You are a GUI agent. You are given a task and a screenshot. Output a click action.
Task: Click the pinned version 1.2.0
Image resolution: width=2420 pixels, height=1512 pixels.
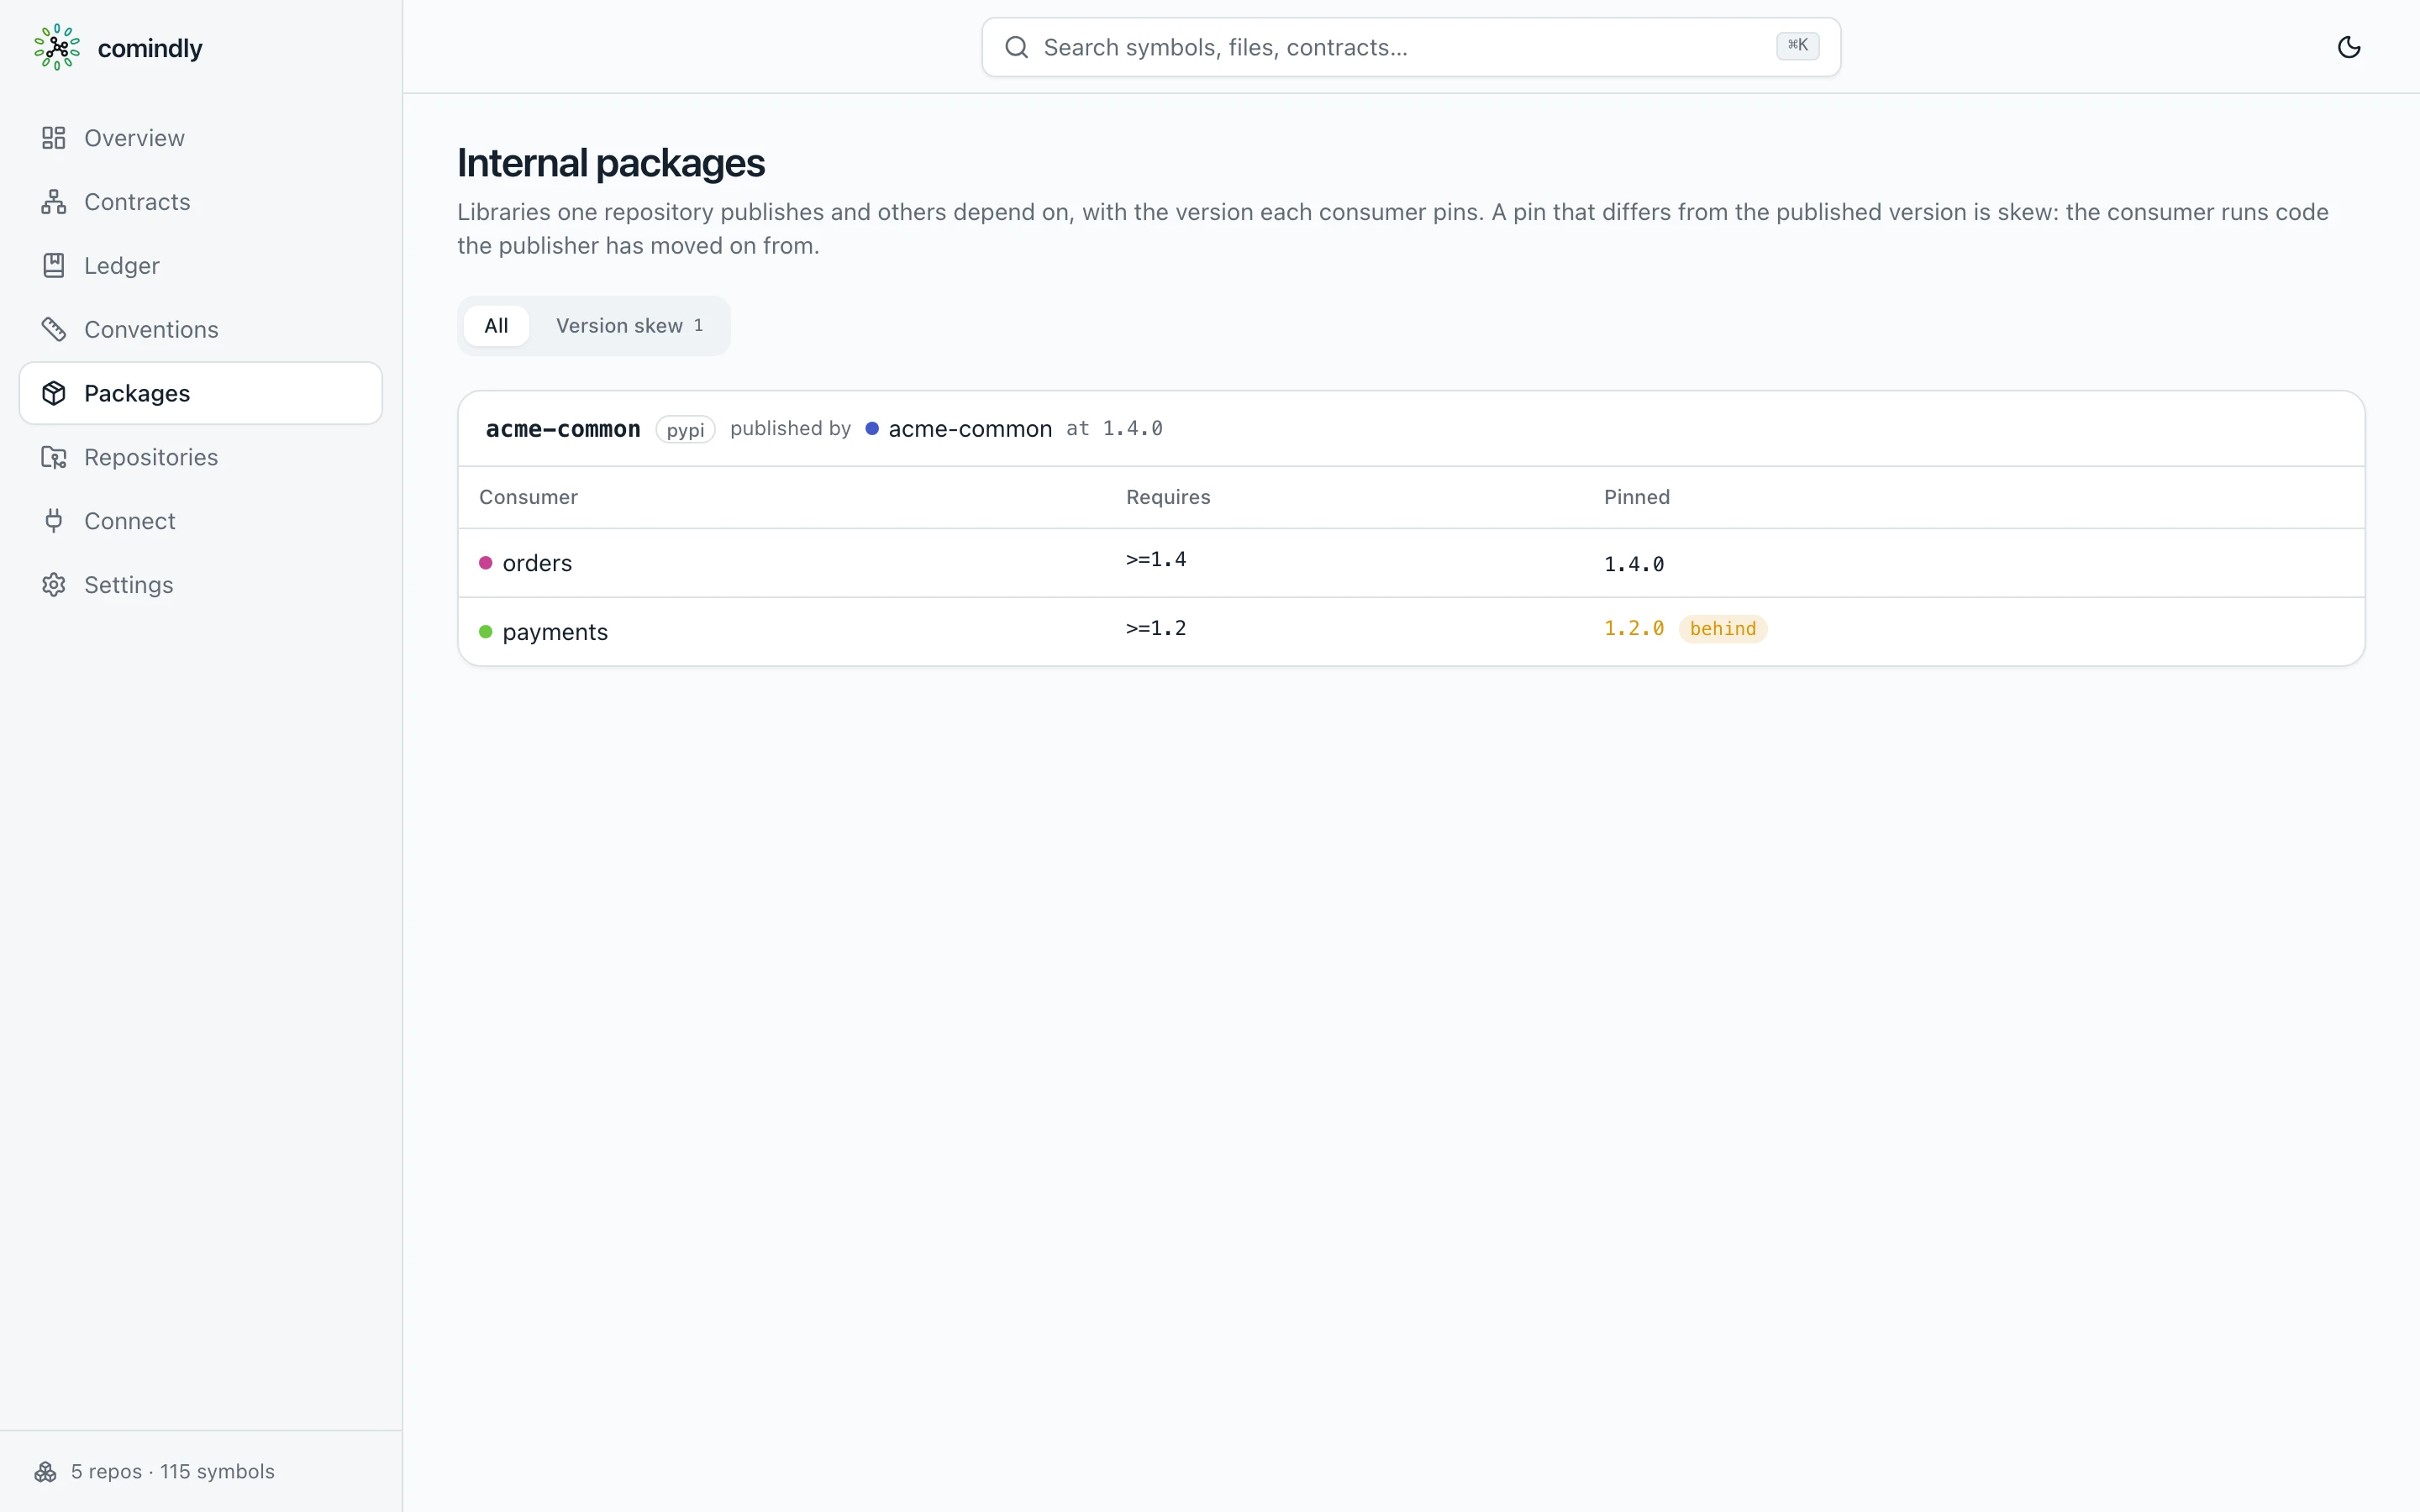[1634, 628]
